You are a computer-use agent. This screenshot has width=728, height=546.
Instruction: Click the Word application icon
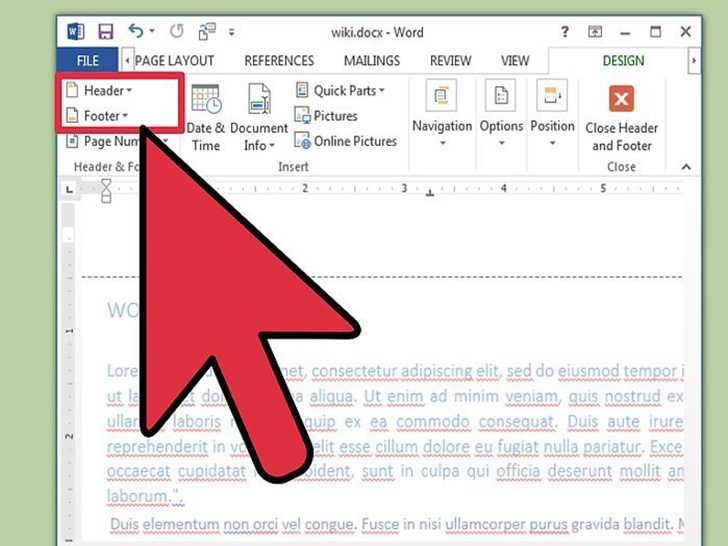click(x=76, y=32)
